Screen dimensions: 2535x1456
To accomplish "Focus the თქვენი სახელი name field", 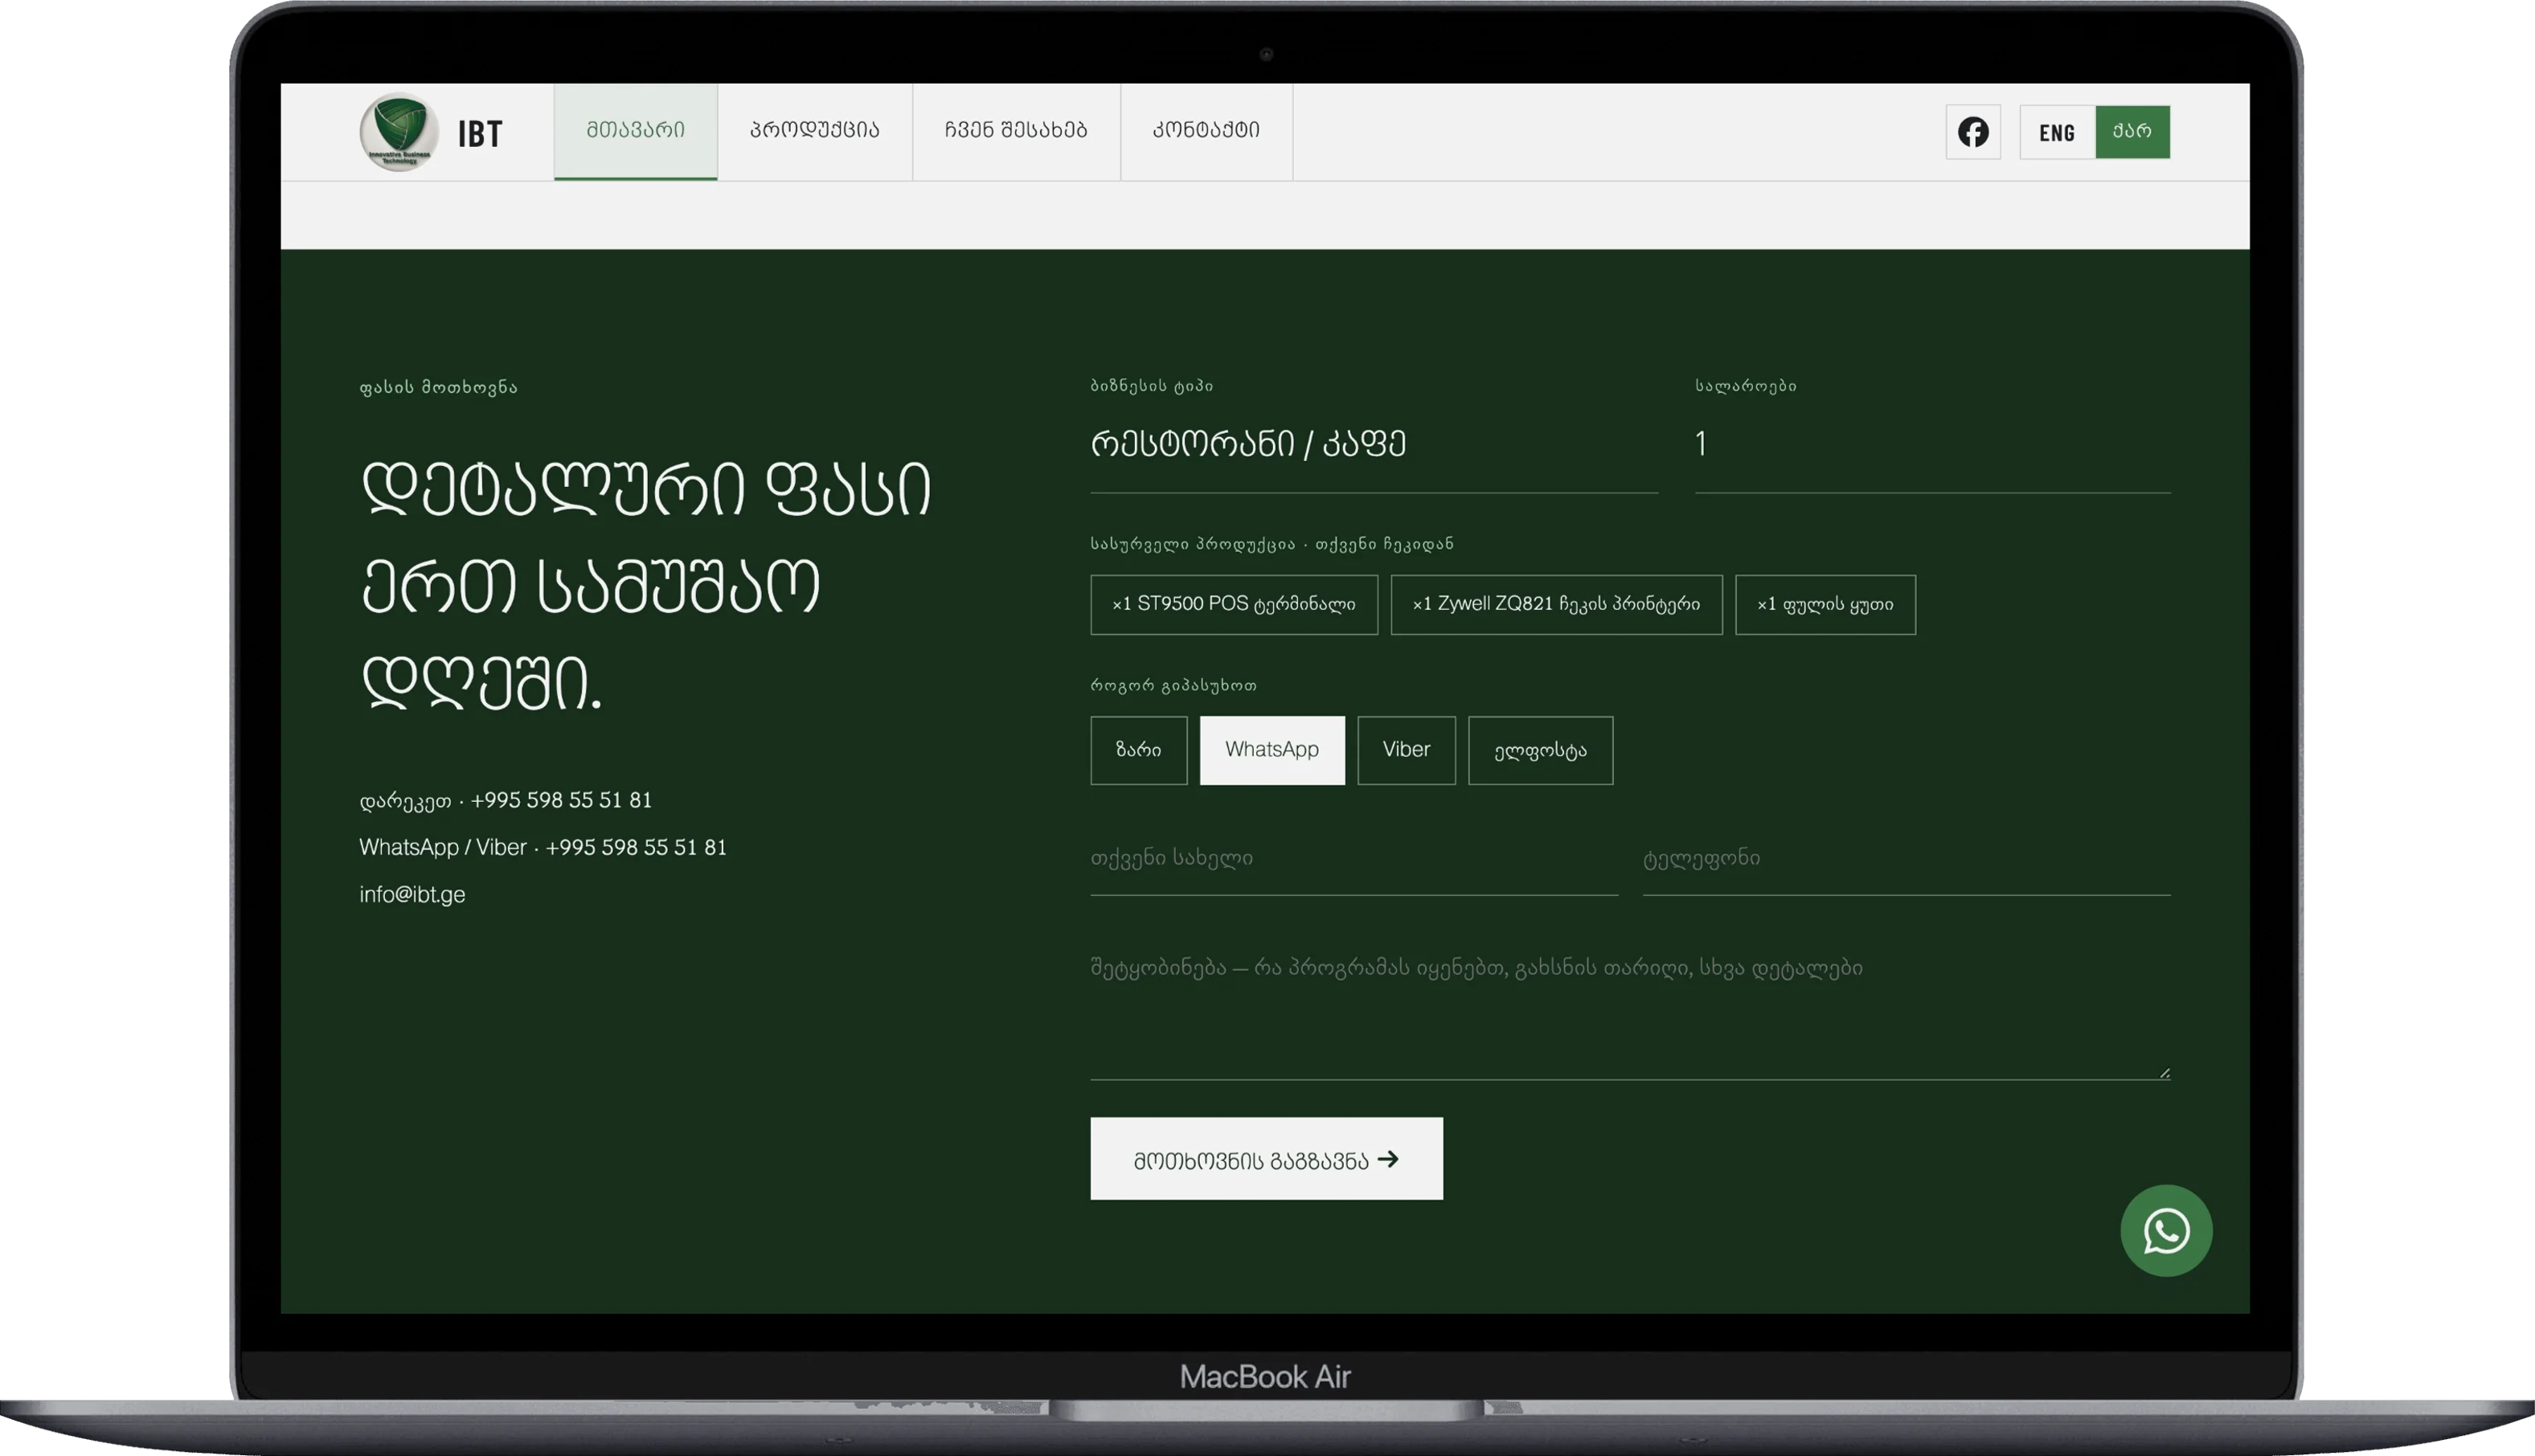I will [x=1354, y=860].
